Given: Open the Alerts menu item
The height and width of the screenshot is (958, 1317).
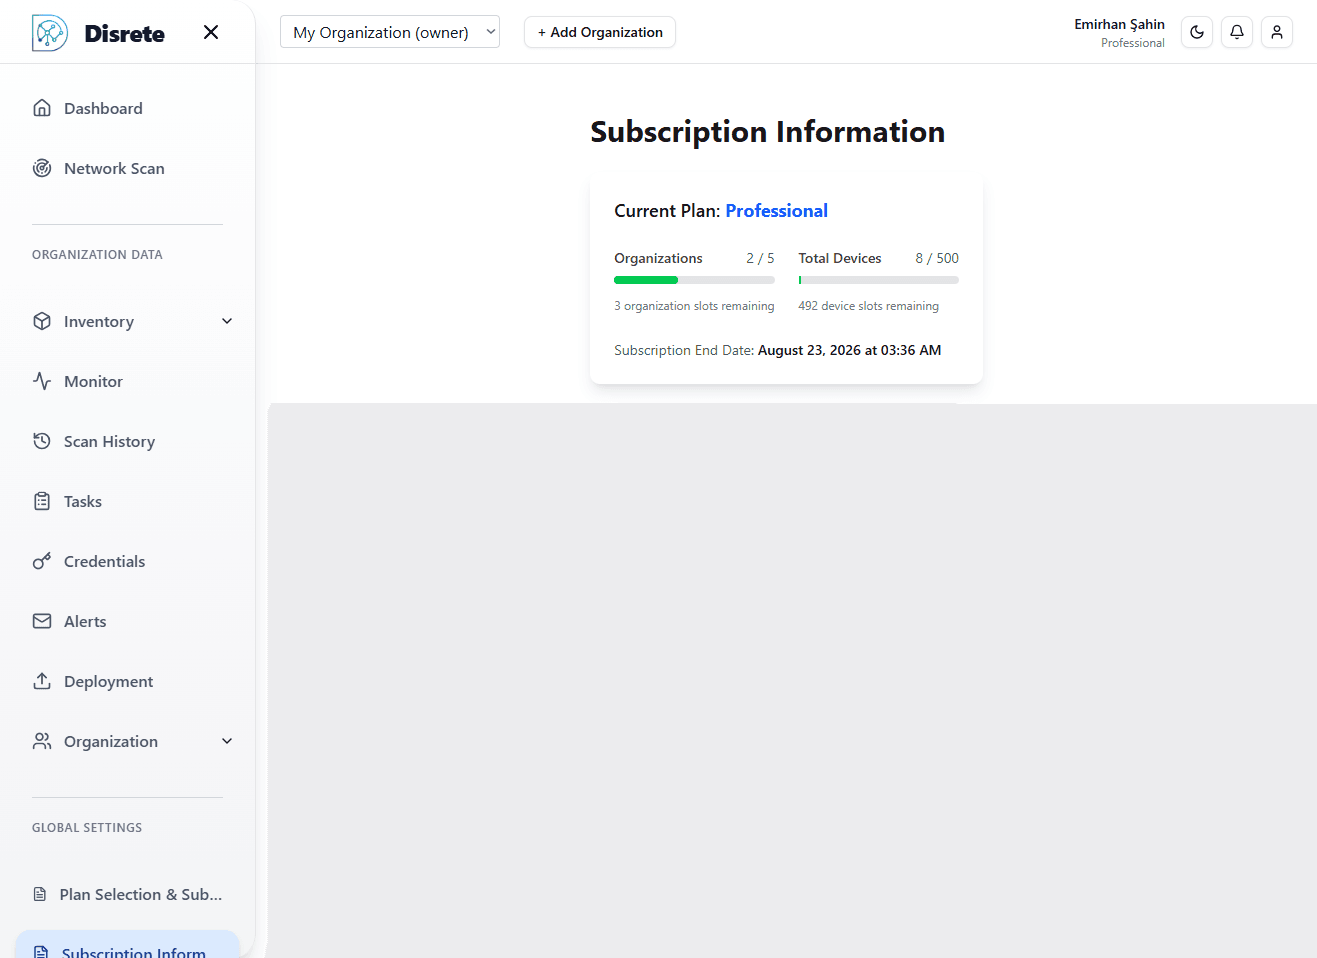Looking at the screenshot, I should [x=85, y=621].
